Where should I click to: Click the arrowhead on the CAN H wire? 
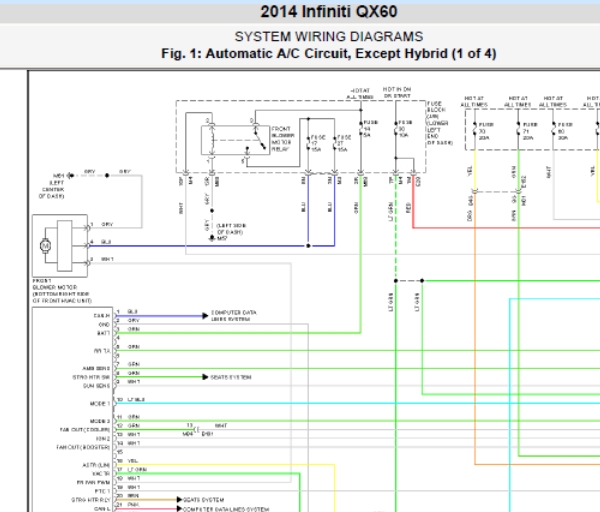205,316
